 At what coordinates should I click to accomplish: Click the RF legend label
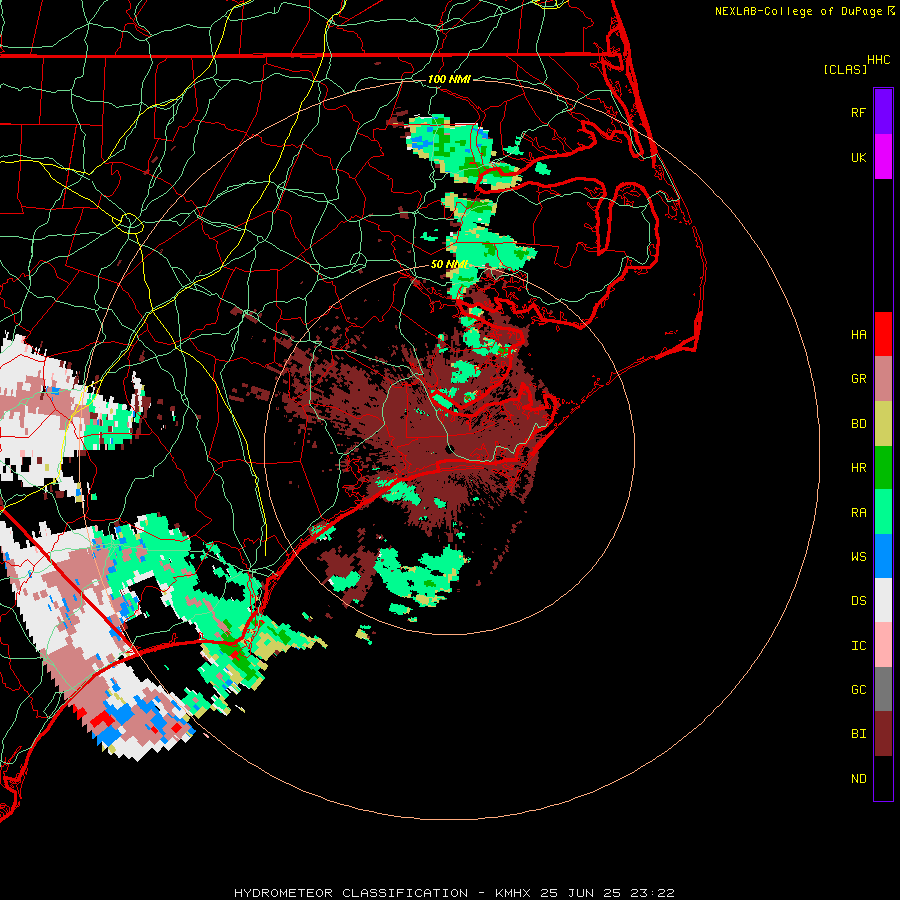[858, 112]
